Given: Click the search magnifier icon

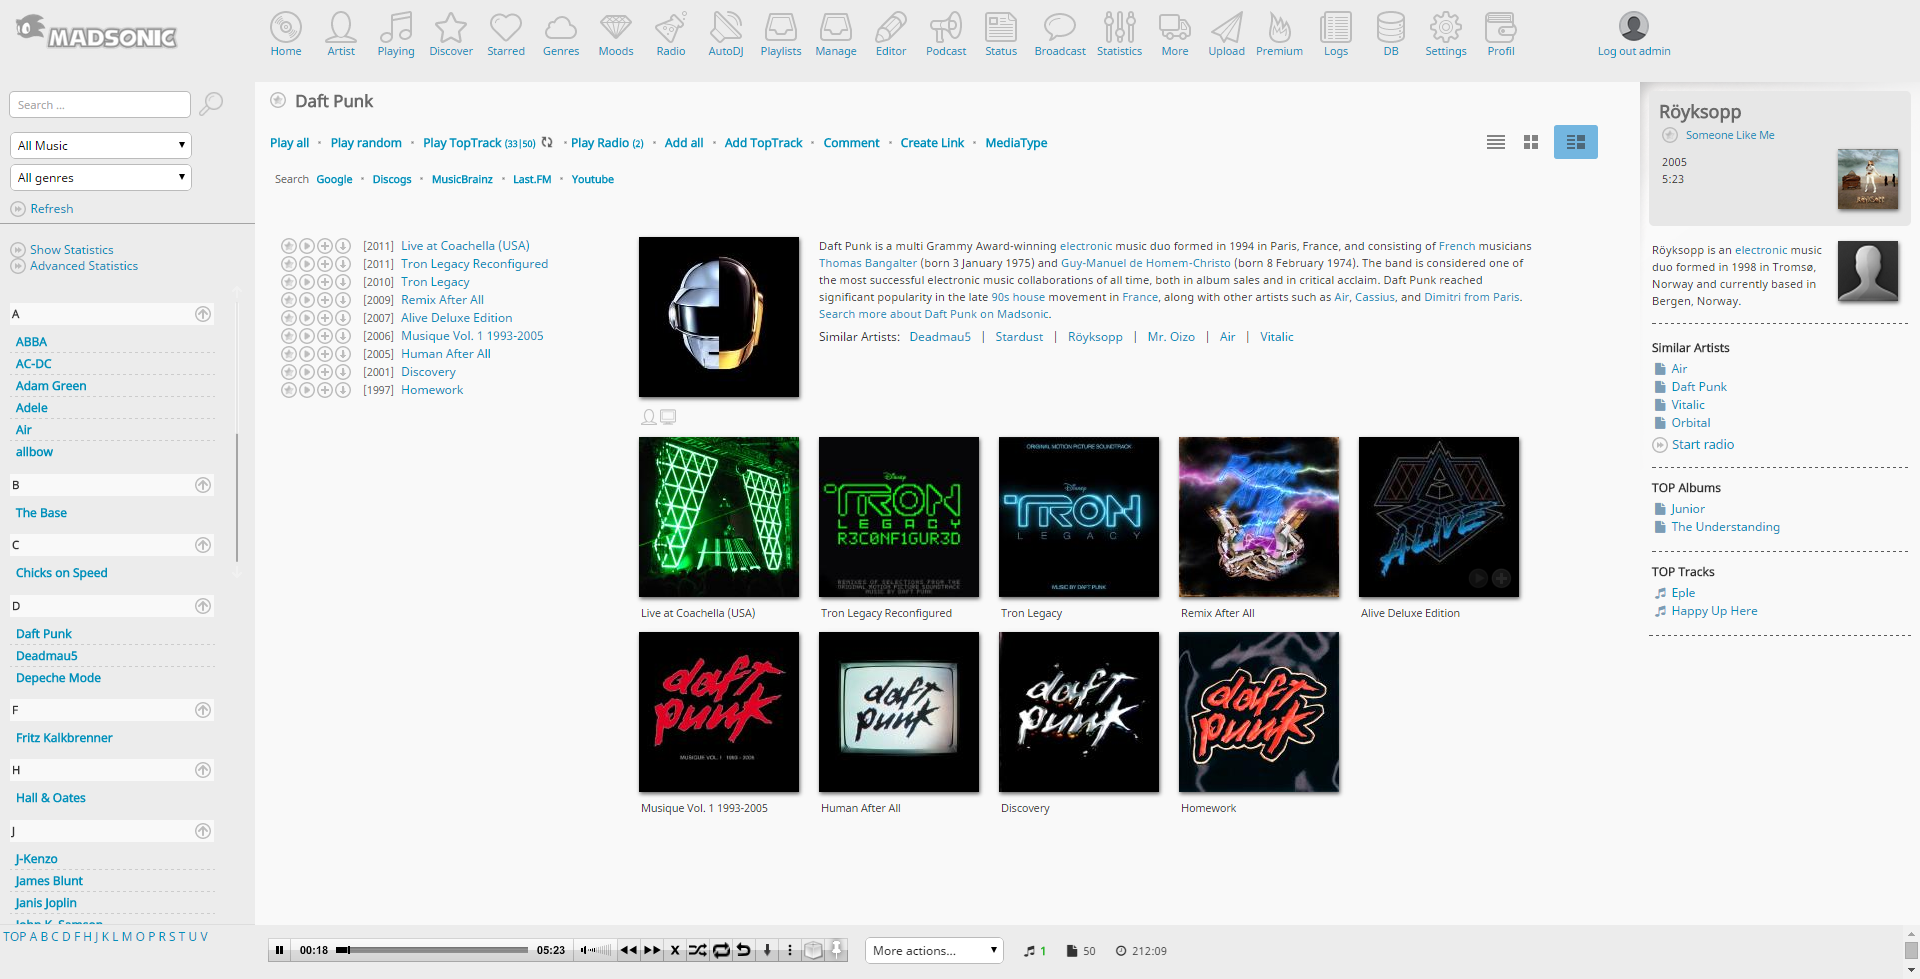Looking at the screenshot, I should (211, 104).
